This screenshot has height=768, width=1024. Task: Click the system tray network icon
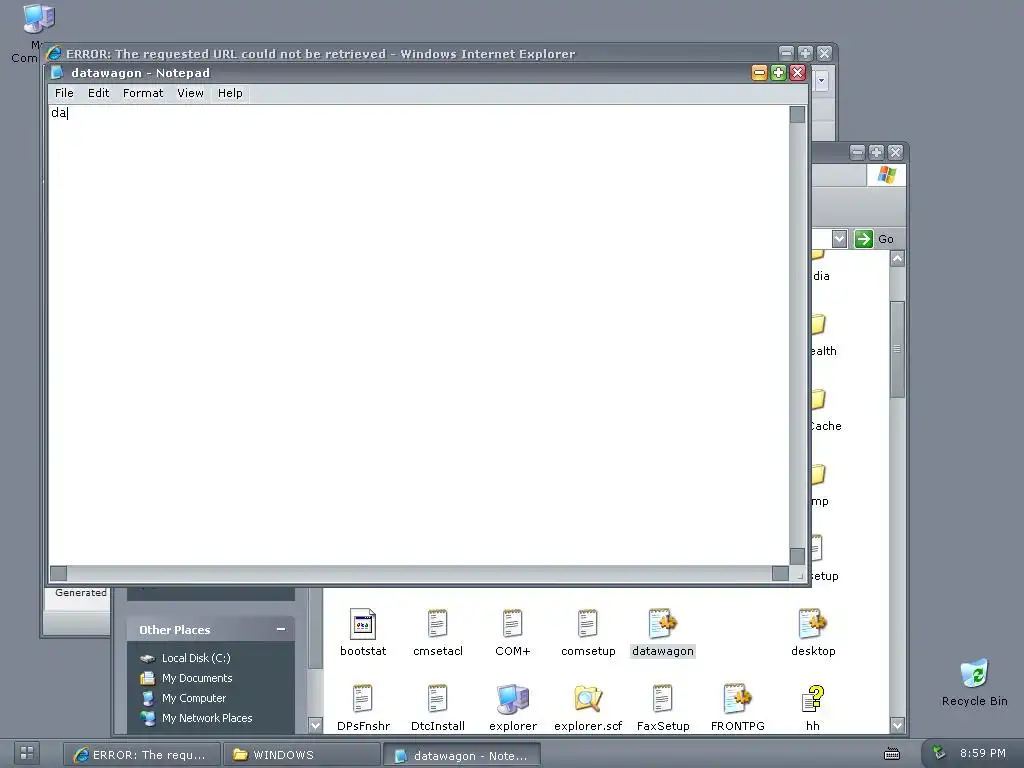tap(938, 753)
